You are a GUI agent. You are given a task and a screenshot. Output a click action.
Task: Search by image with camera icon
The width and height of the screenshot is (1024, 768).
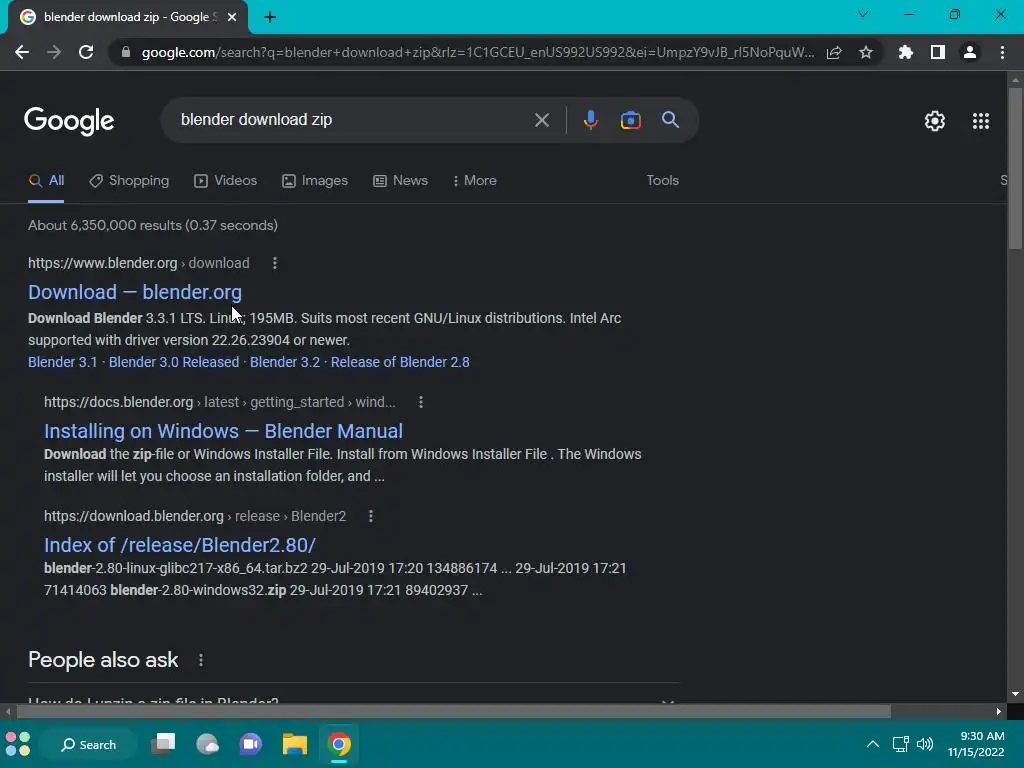(x=630, y=120)
